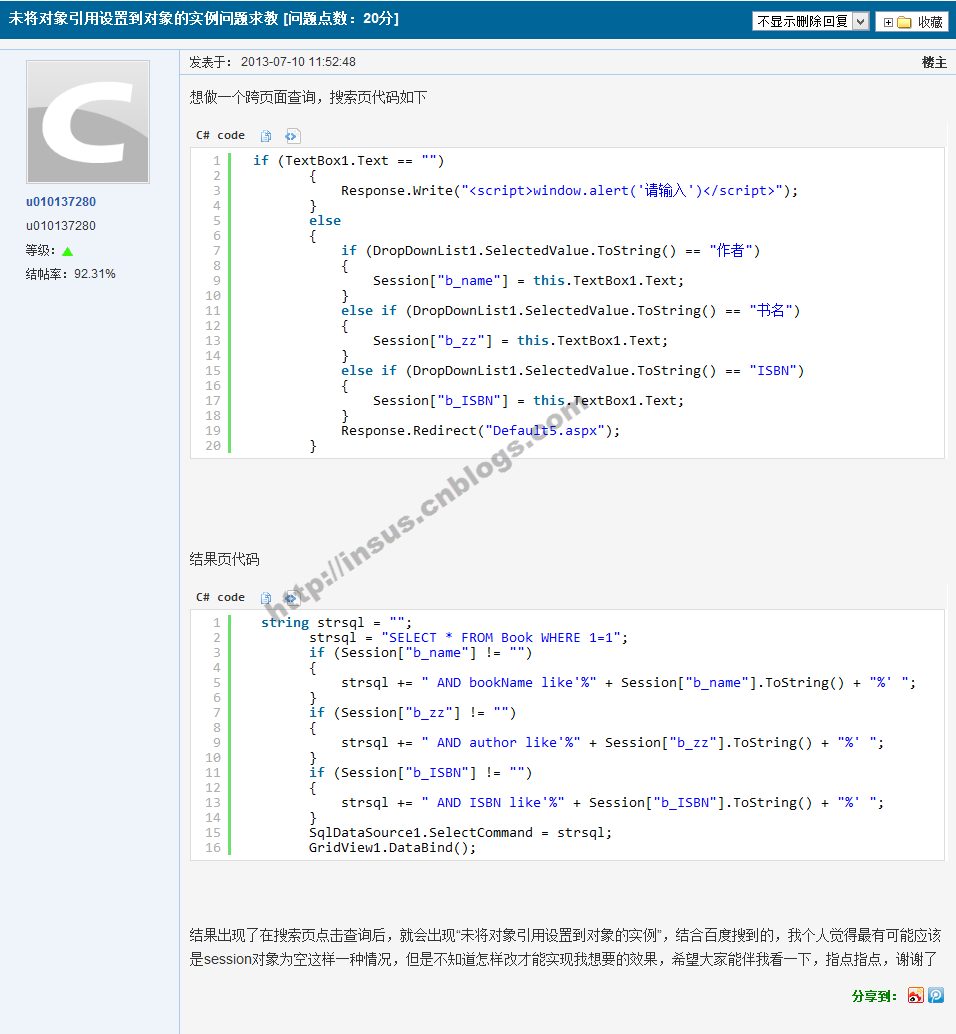The width and height of the screenshot is (956, 1034).
Task: Click the 结帖率: 92.31% text
Action: (71, 274)
